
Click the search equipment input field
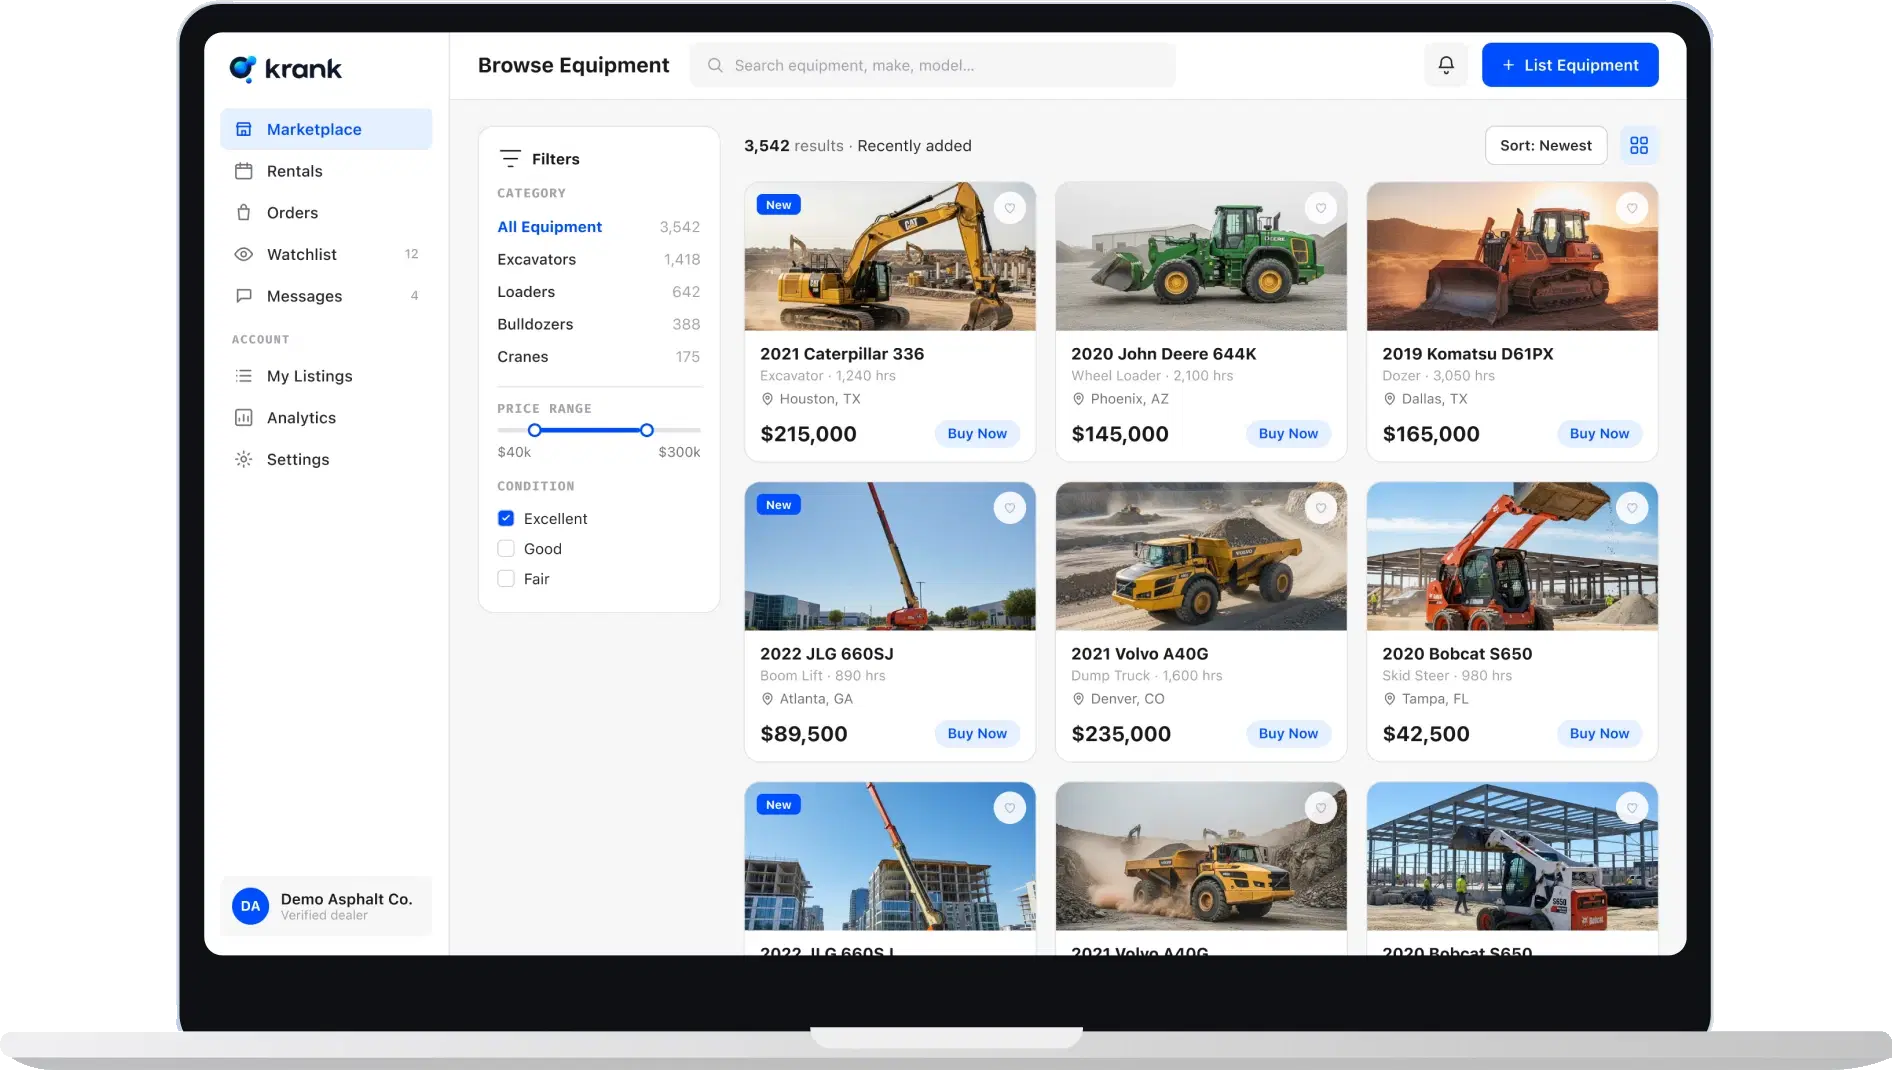tap(933, 66)
